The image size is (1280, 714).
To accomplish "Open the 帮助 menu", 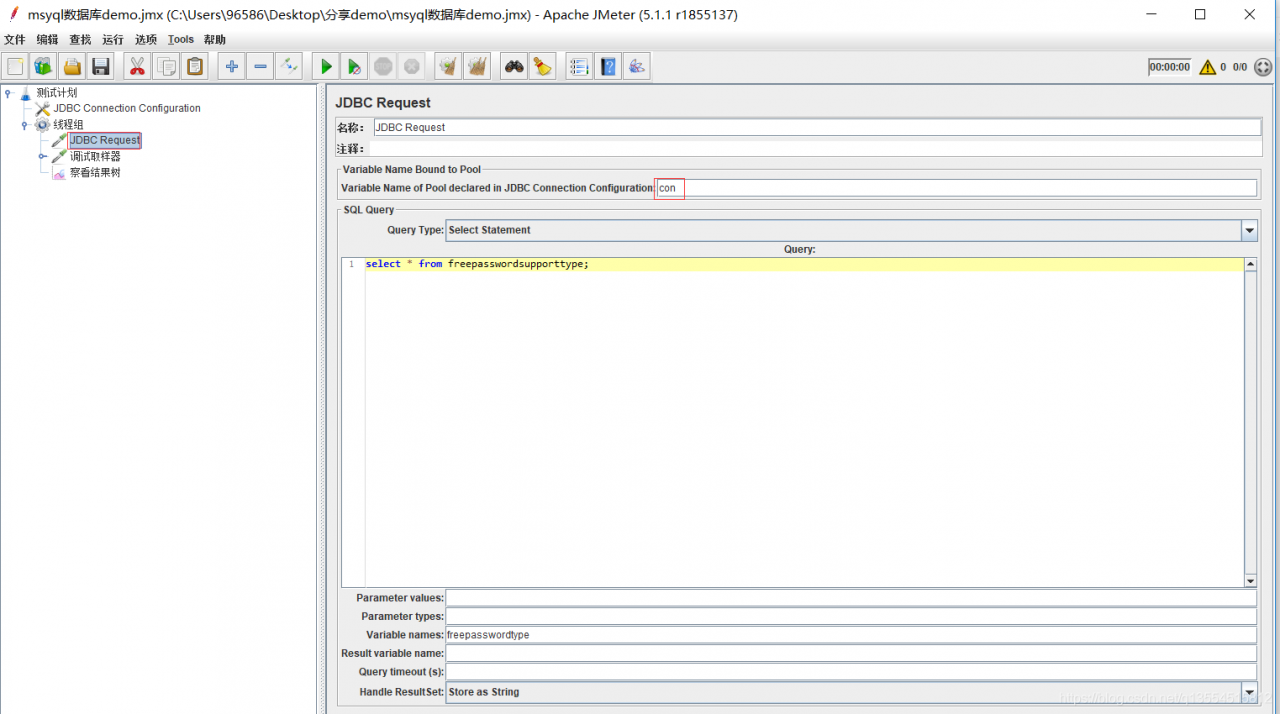I will [x=215, y=39].
